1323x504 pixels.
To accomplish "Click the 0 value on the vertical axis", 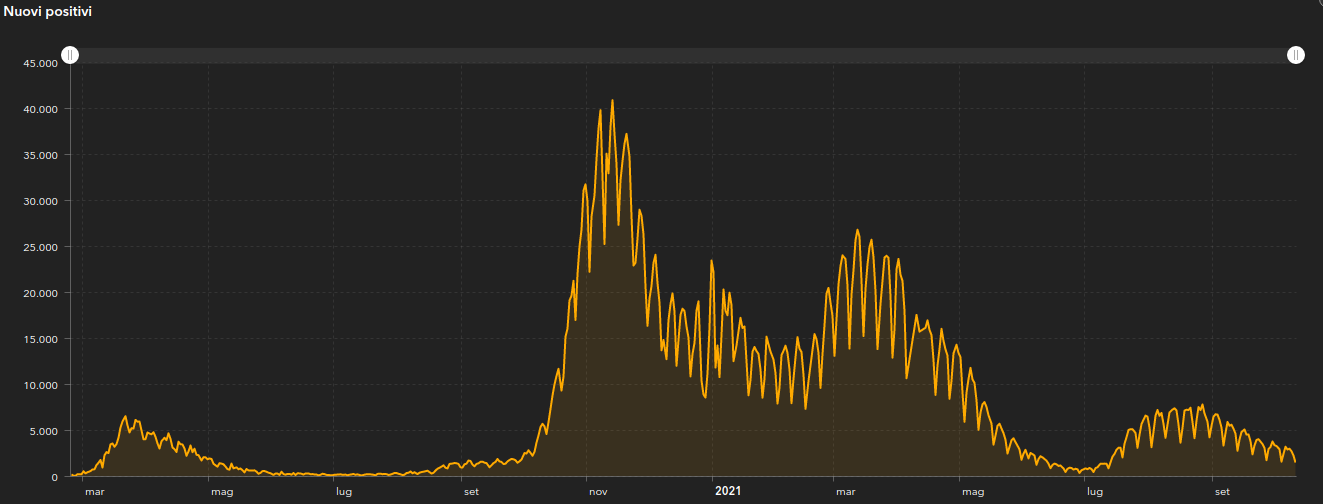I will click(x=55, y=477).
